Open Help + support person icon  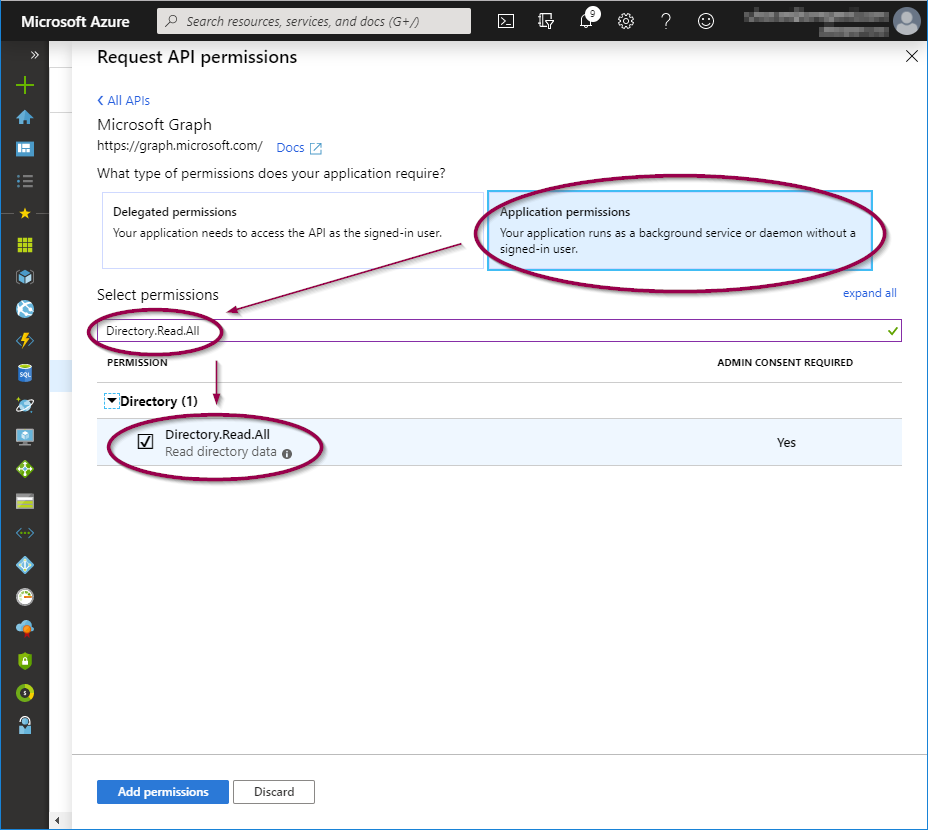point(25,725)
